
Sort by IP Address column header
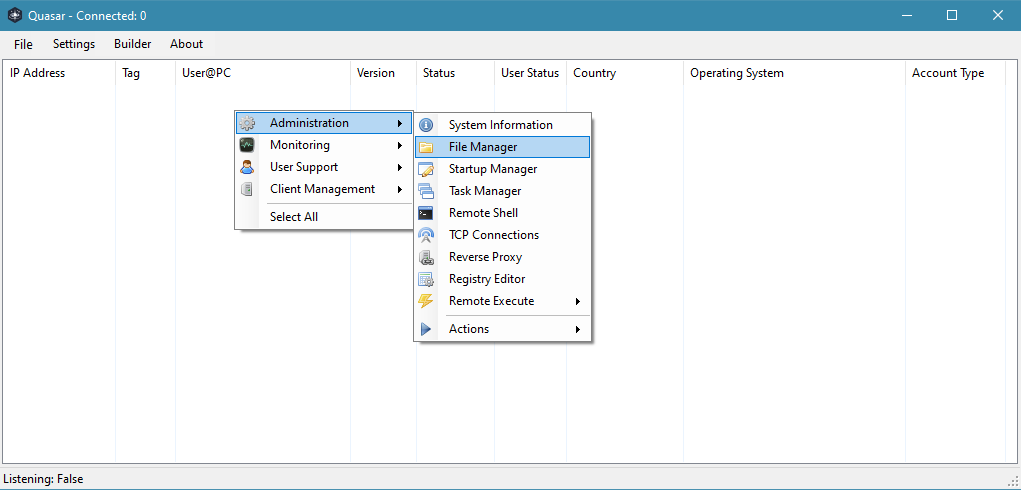click(x=59, y=73)
